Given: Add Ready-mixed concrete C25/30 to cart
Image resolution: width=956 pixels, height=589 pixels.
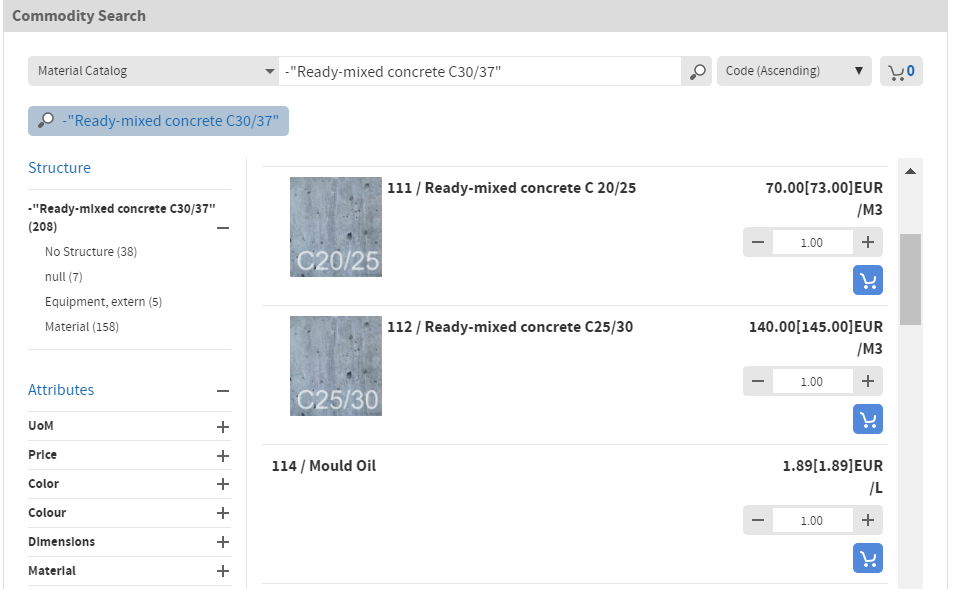Looking at the screenshot, I should click(868, 419).
